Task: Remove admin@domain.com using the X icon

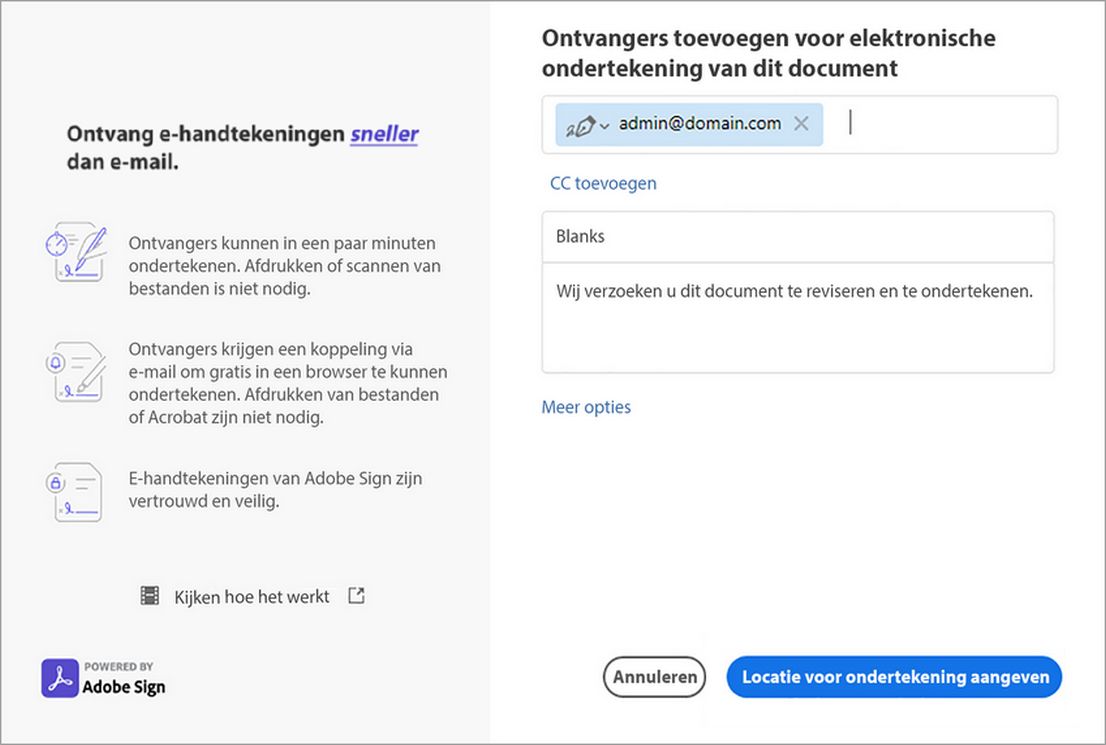Action: pos(801,123)
